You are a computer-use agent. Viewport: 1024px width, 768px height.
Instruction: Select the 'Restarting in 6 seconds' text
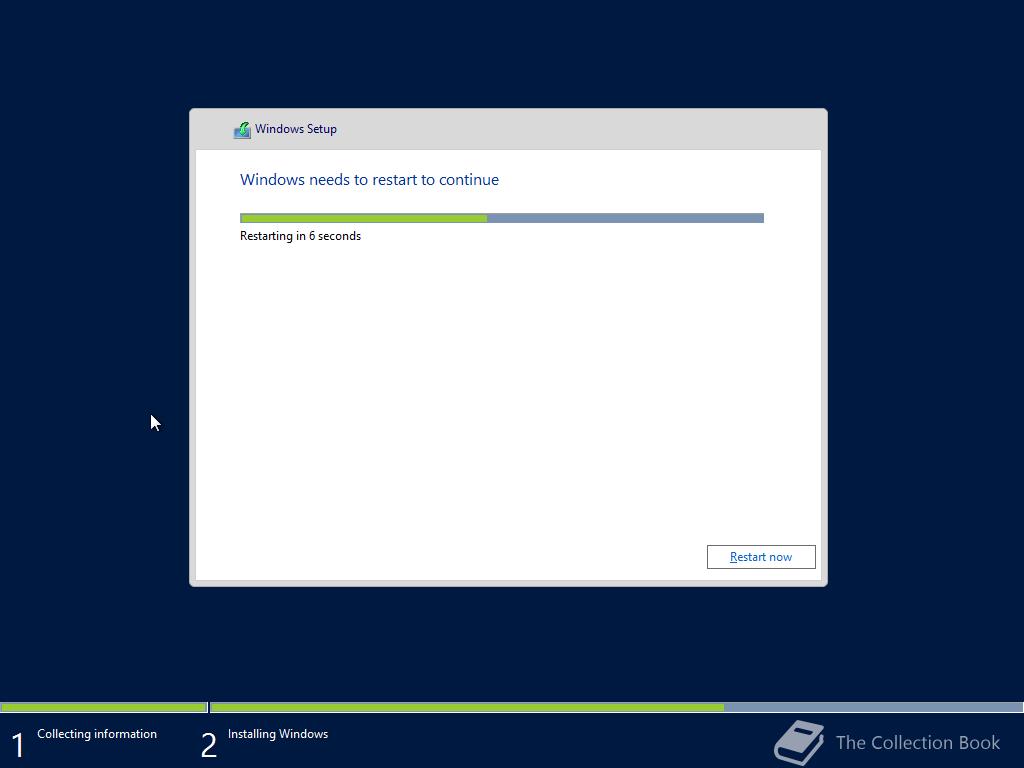[x=300, y=236]
